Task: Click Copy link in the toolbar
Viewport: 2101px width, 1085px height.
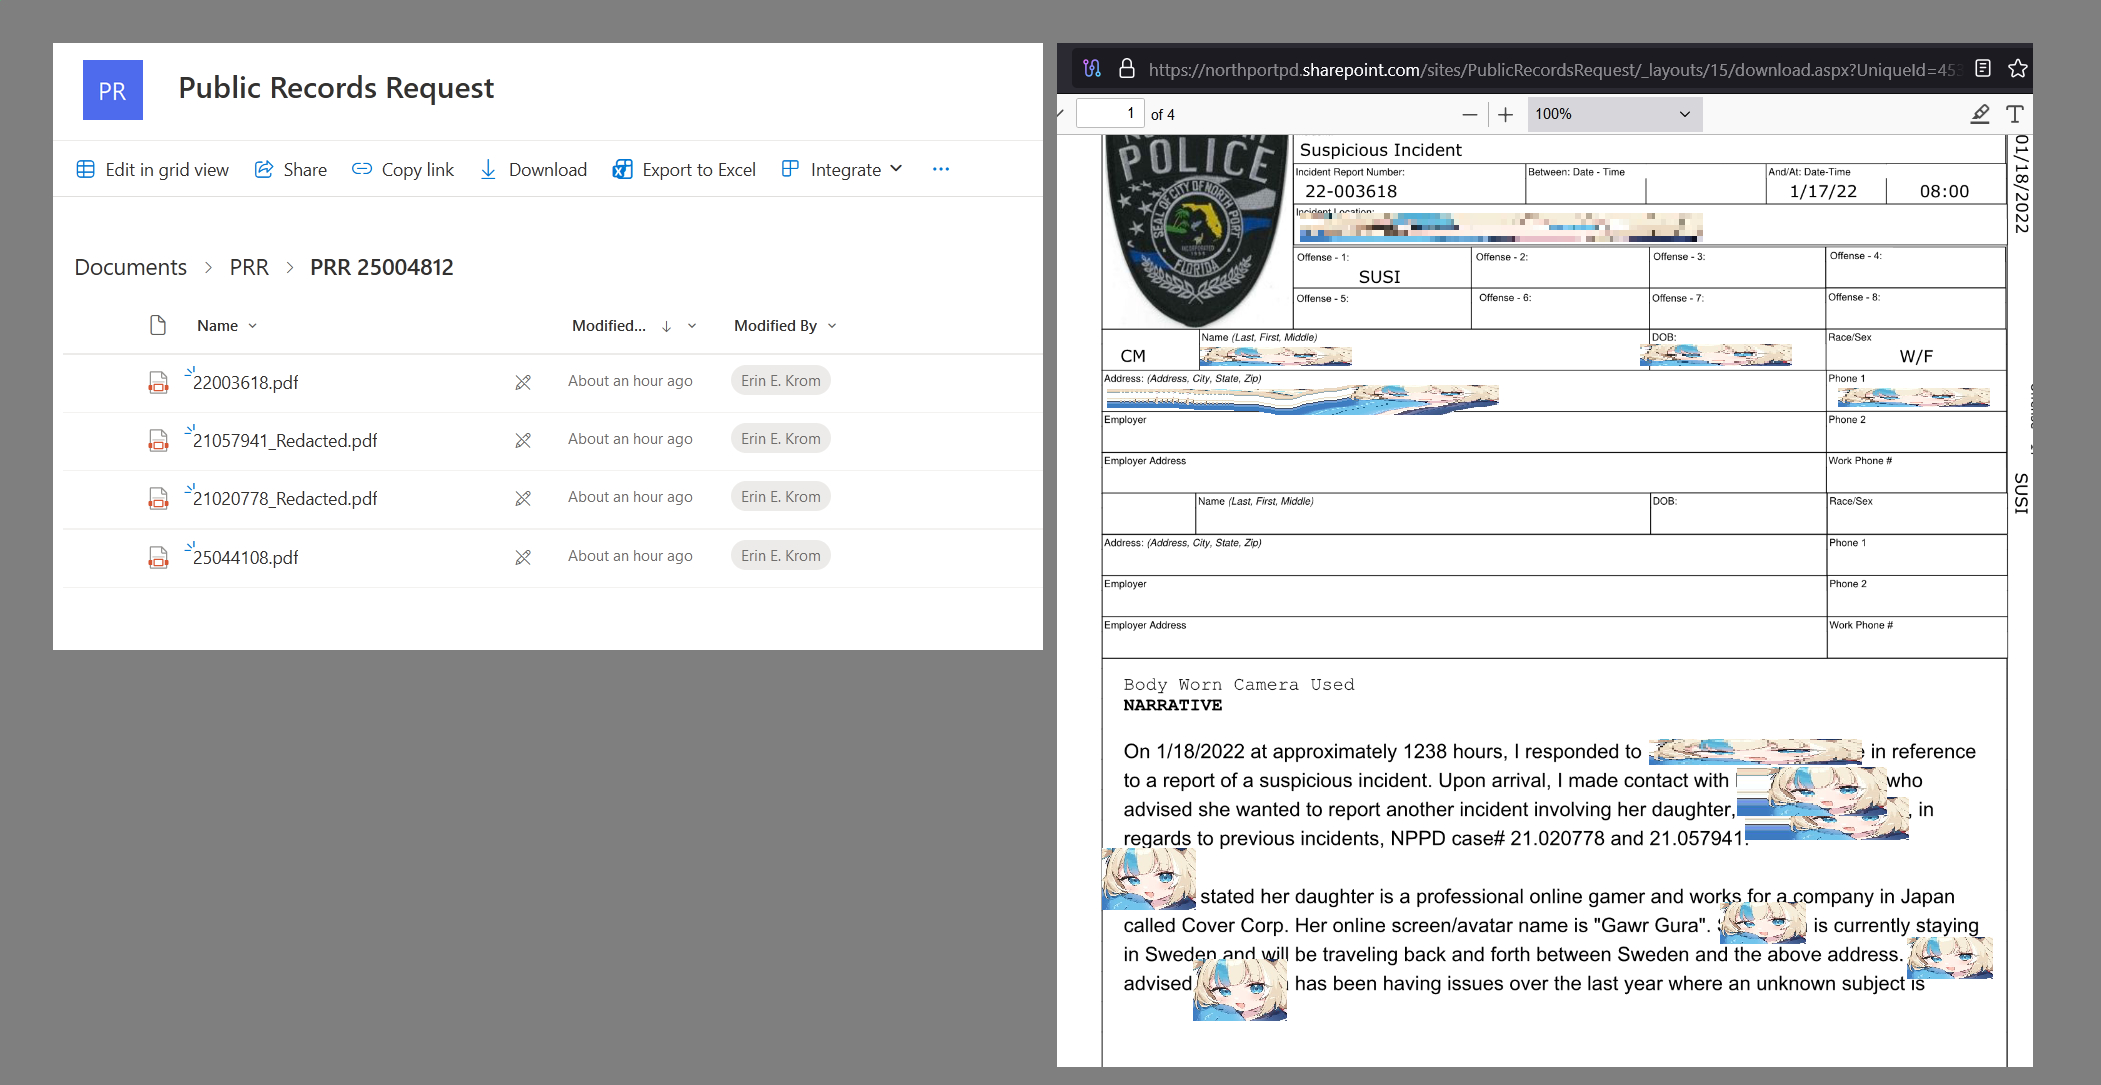Action: (403, 170)
